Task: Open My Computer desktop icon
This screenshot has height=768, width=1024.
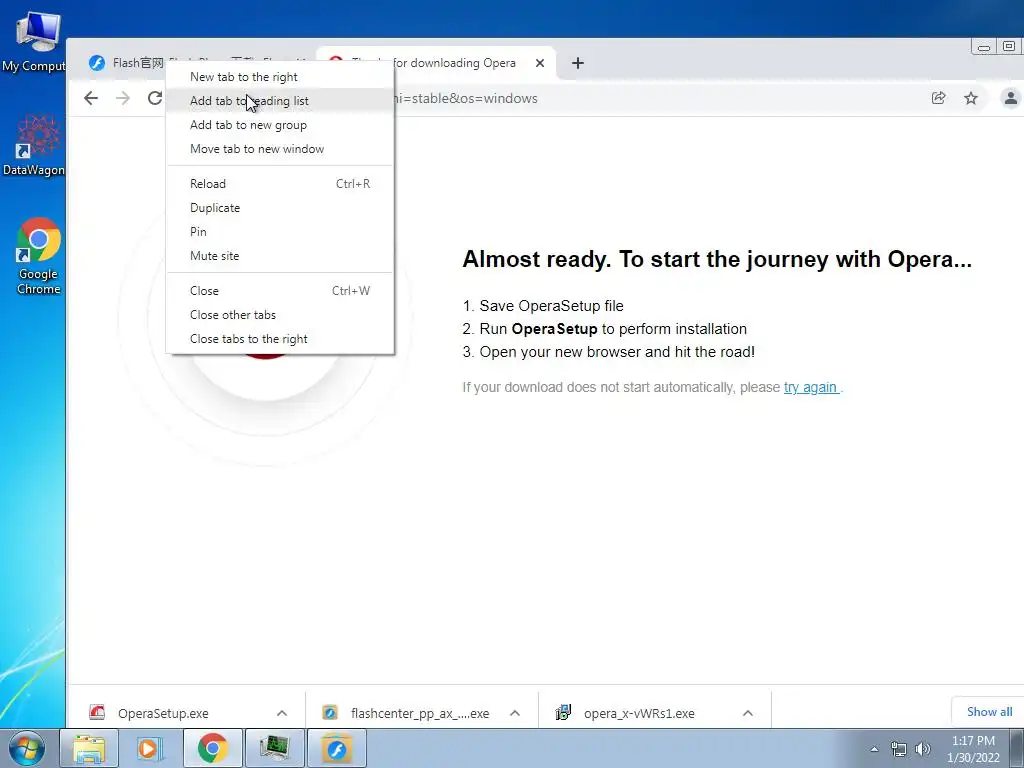Action: click(x=34, y=40)
